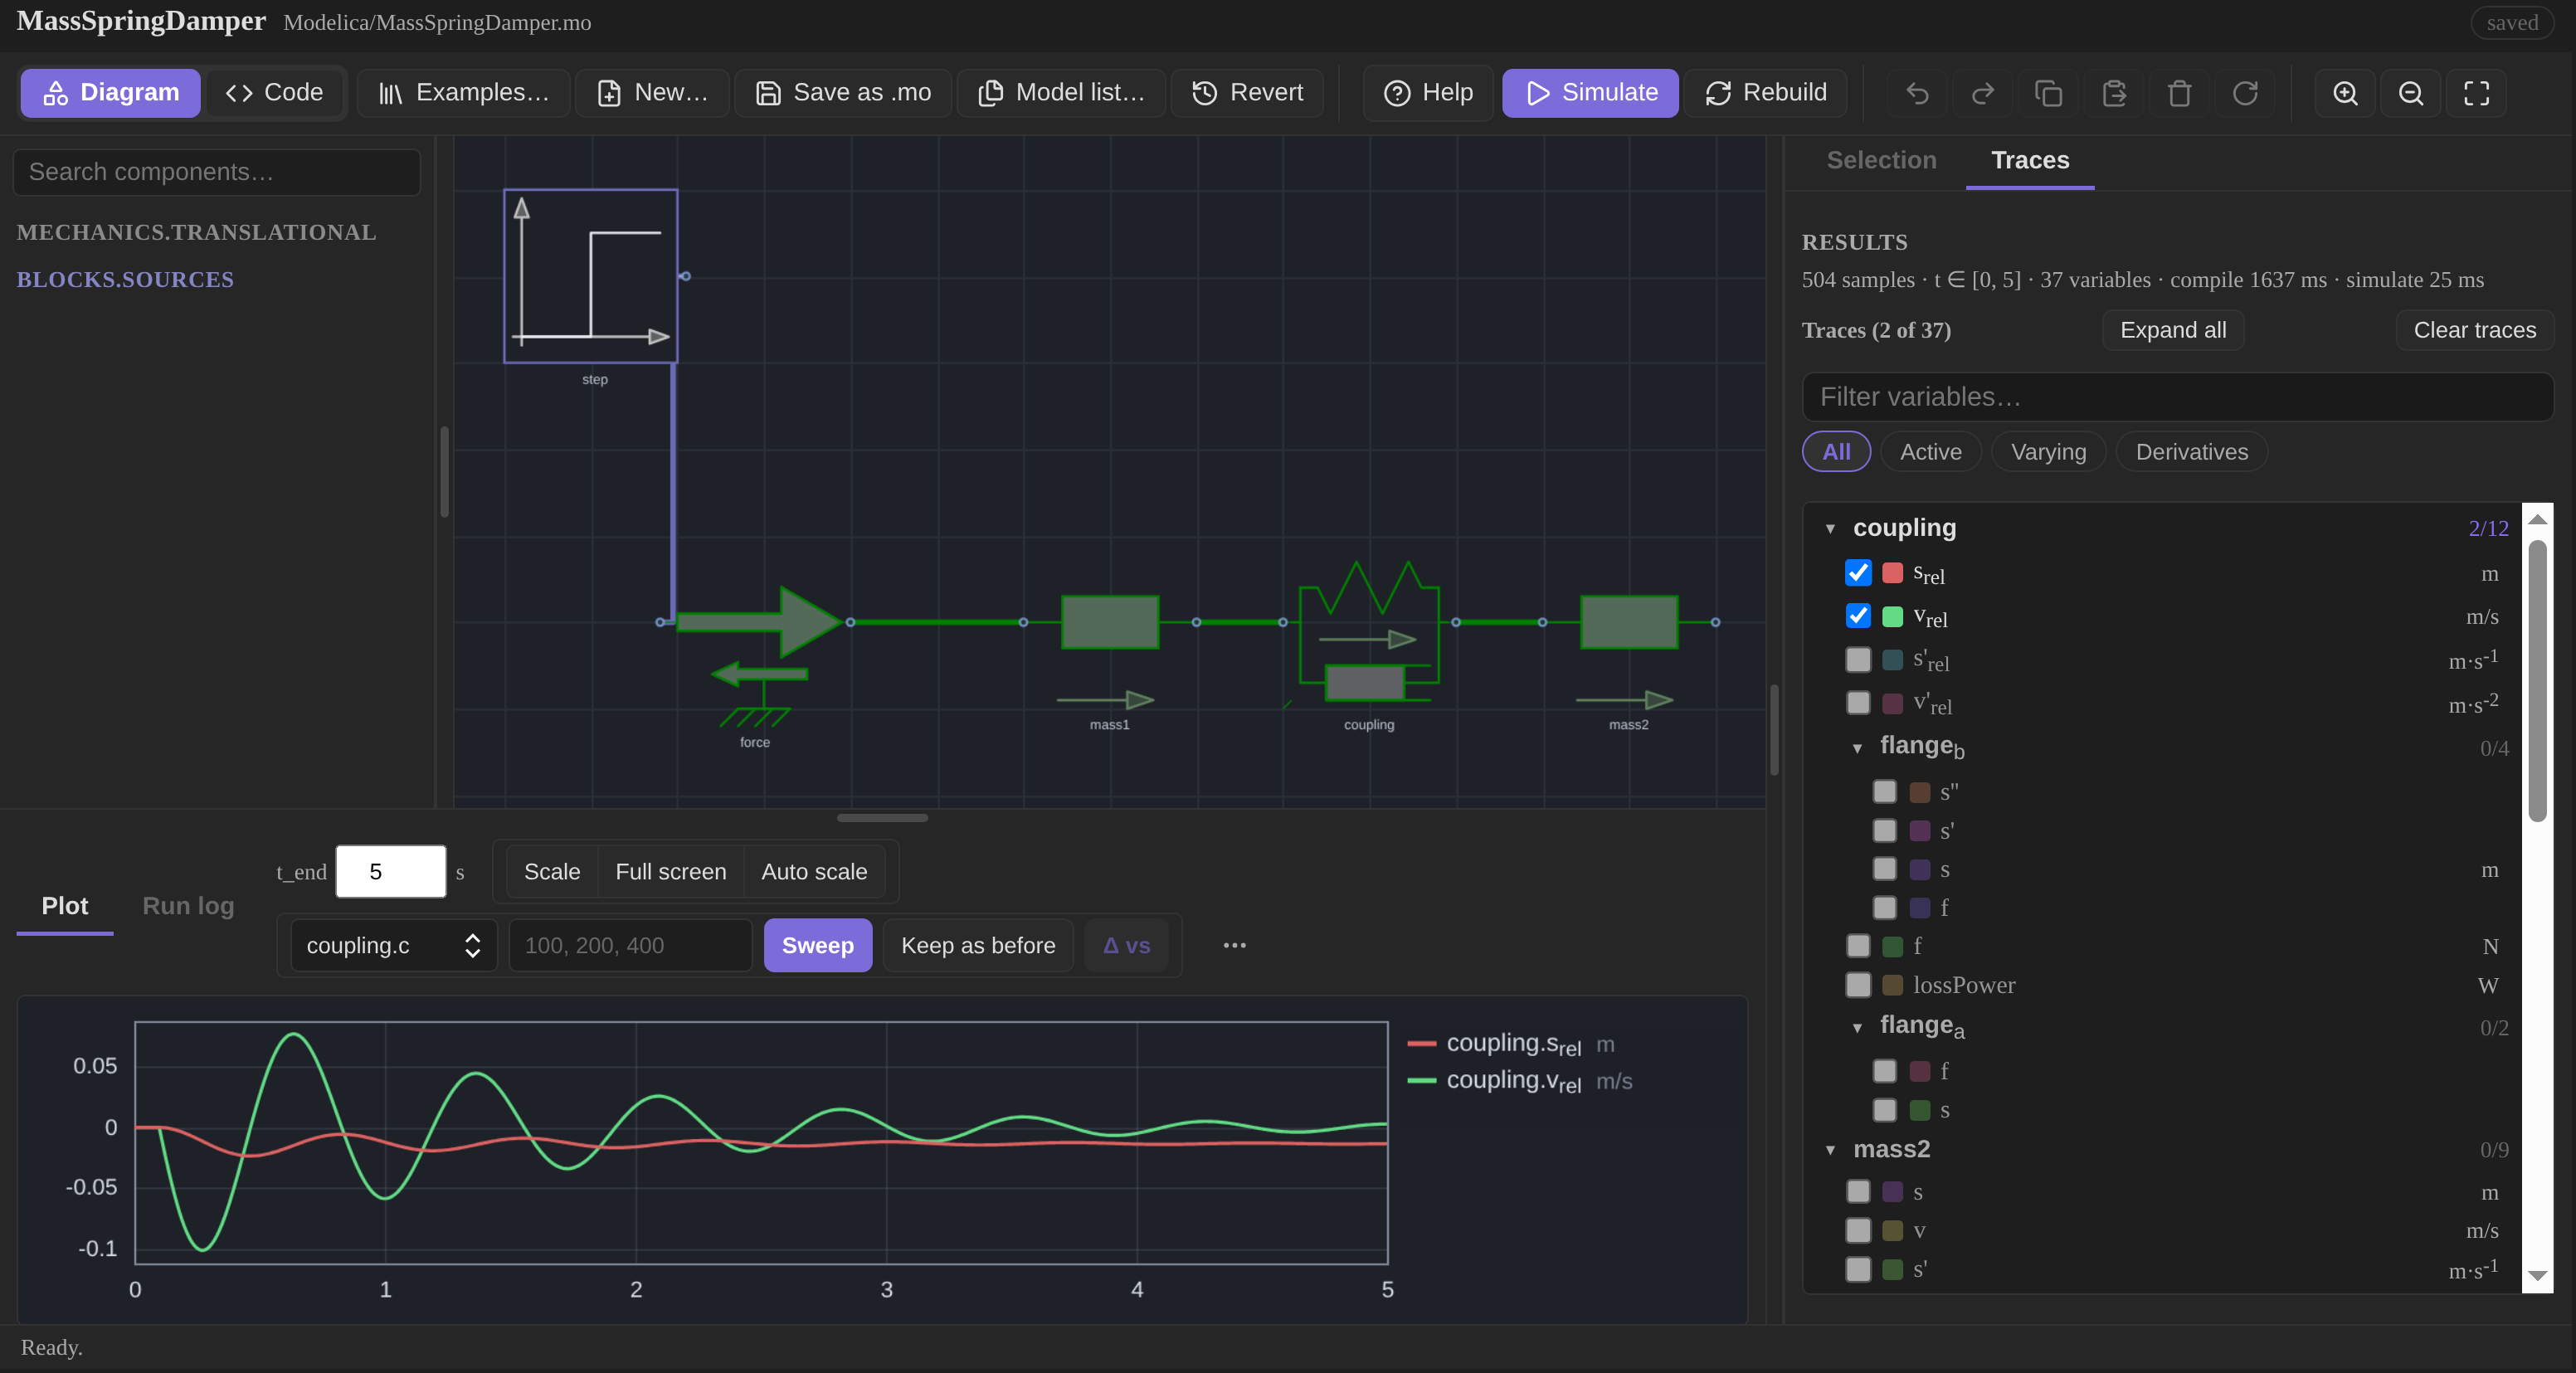This screenshot has height=1373, width=2576.
Task: Select the Varying filter chip
Action: coord(2048,452)
